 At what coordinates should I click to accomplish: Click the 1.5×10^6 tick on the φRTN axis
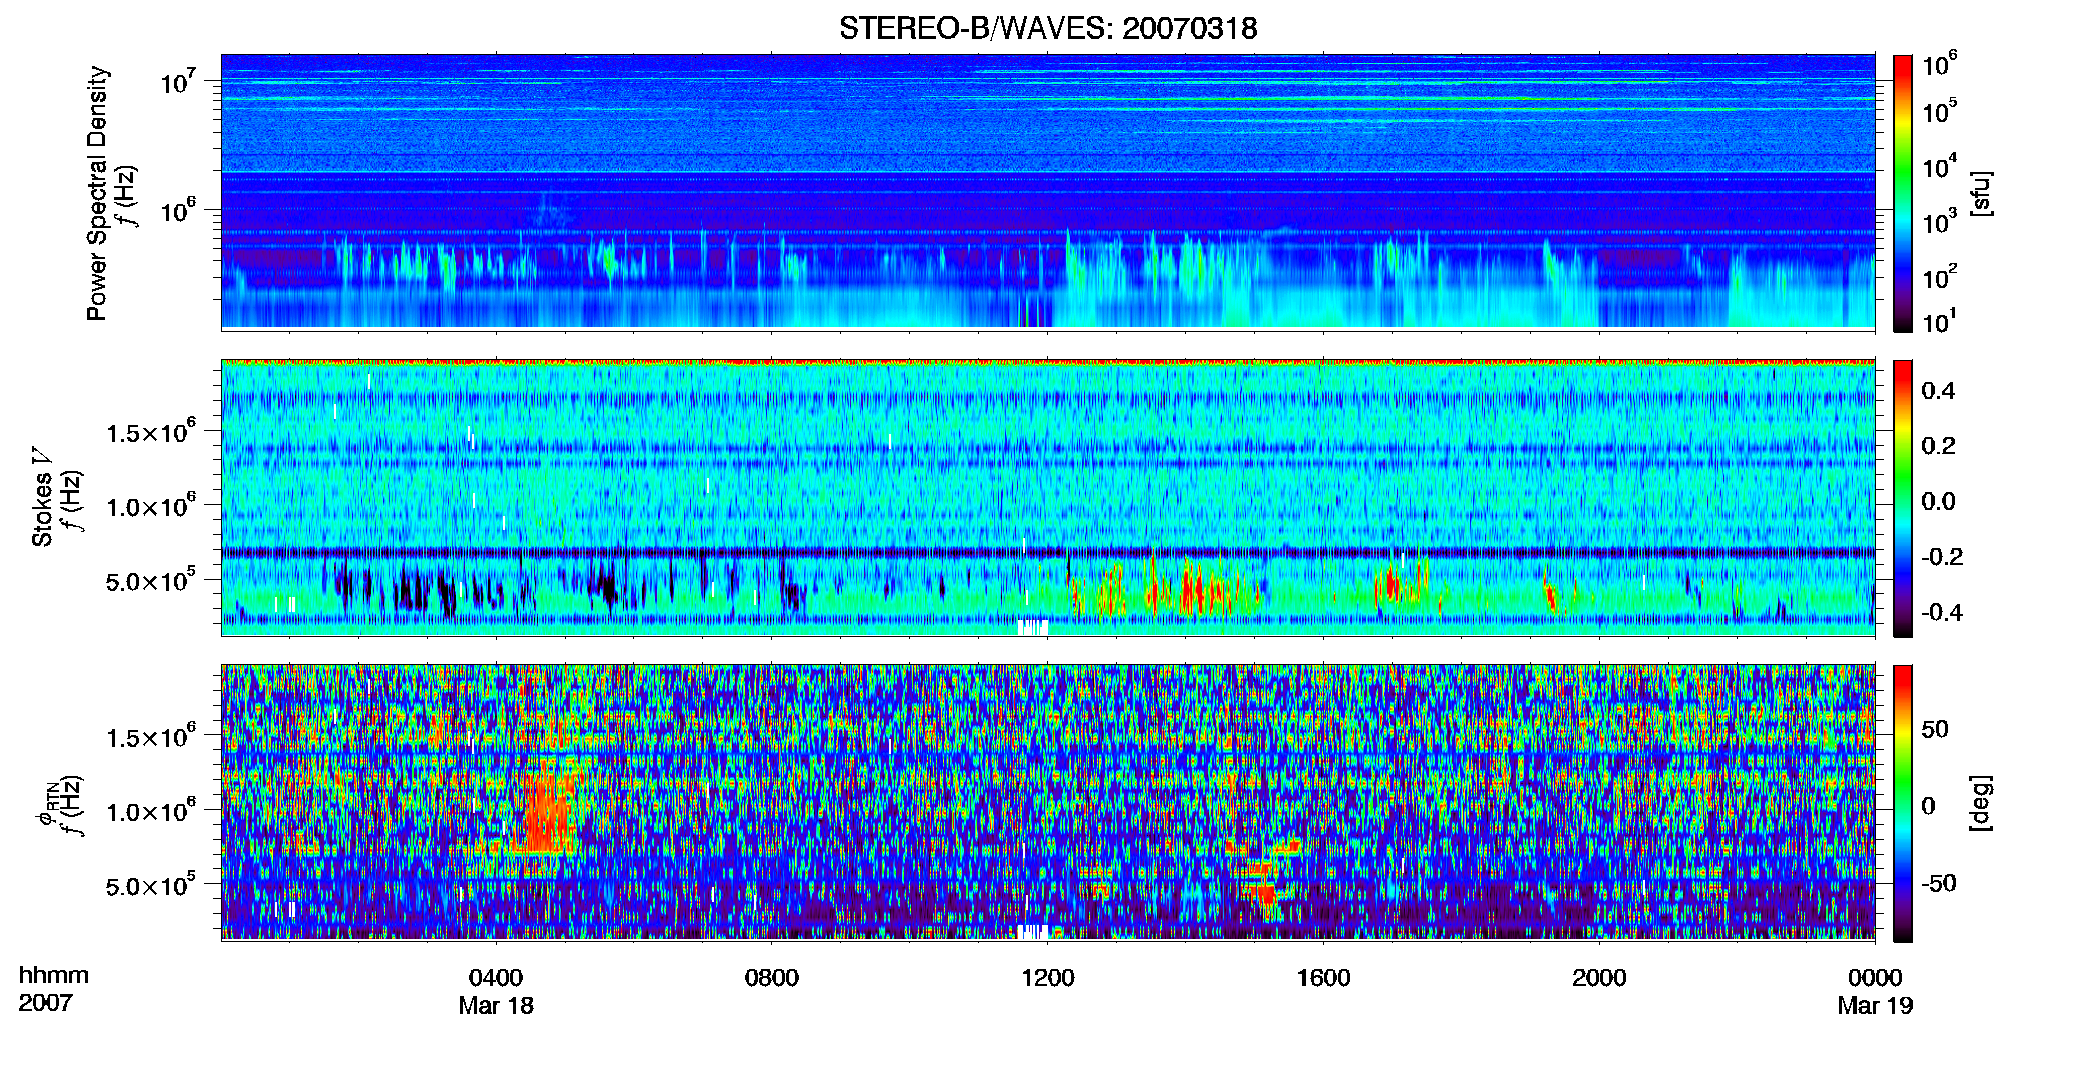click(151, 737)
